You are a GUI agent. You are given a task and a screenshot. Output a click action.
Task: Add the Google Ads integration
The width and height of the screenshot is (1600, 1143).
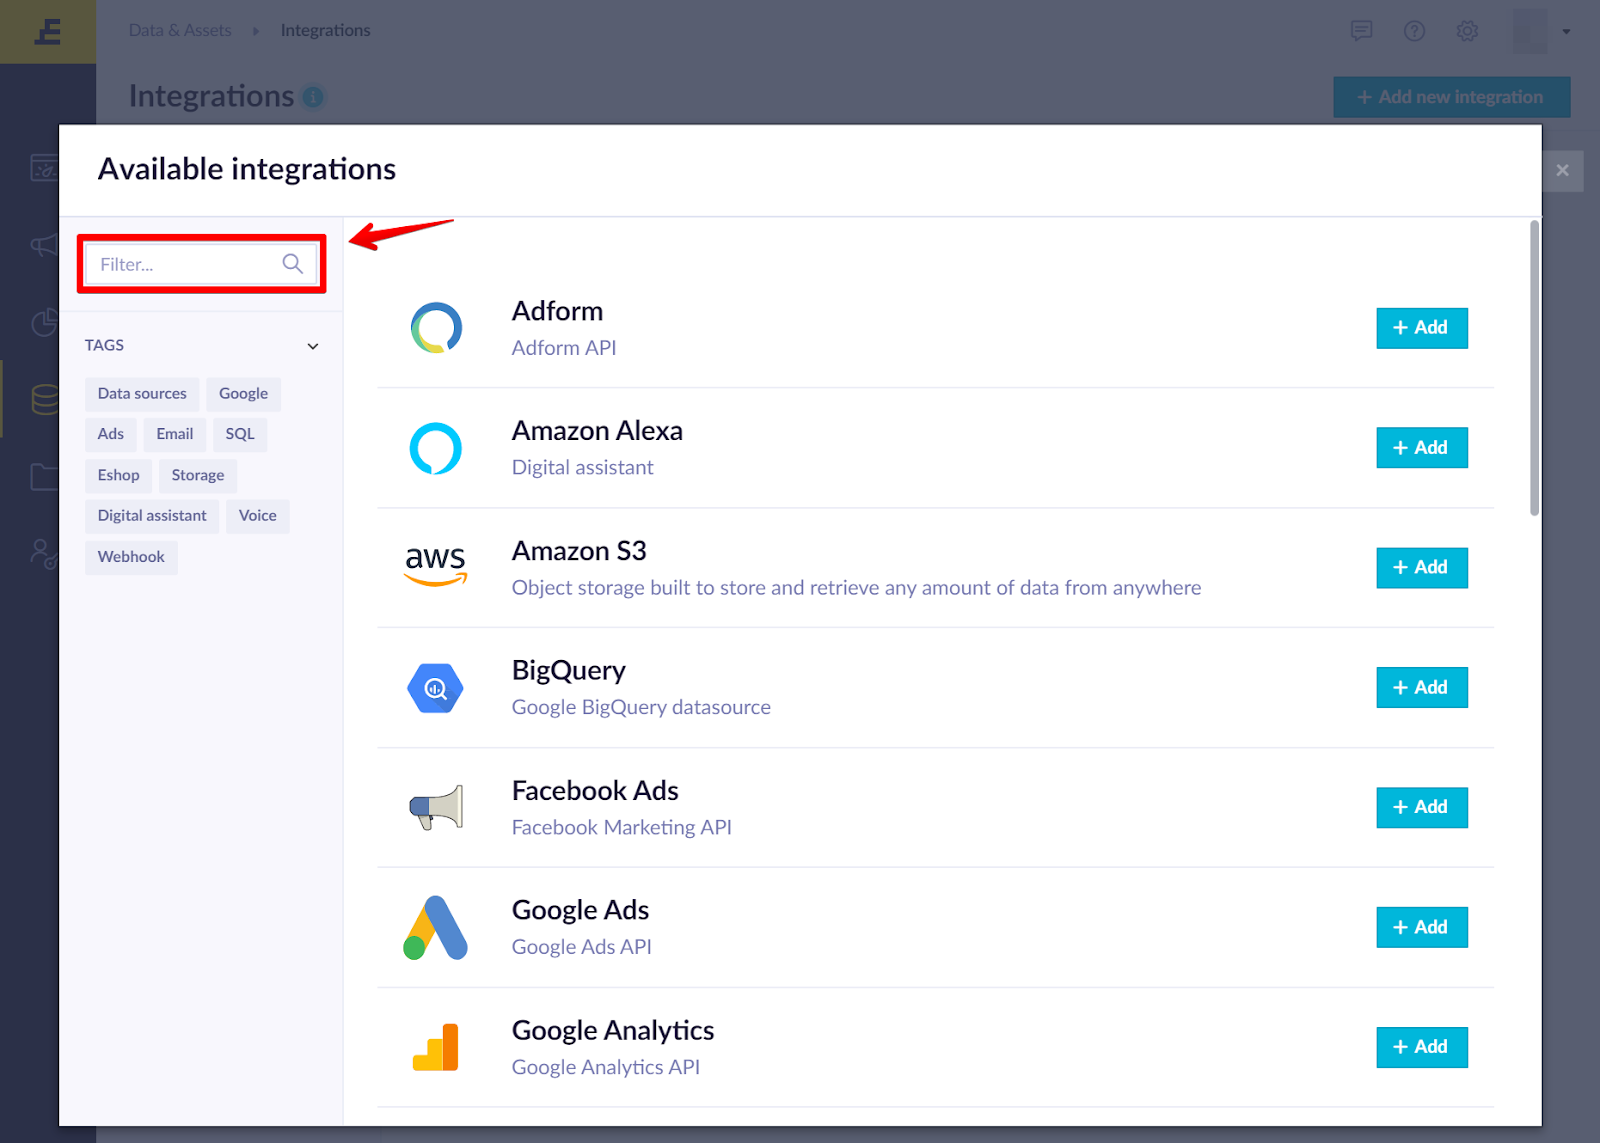[1421, 927]
